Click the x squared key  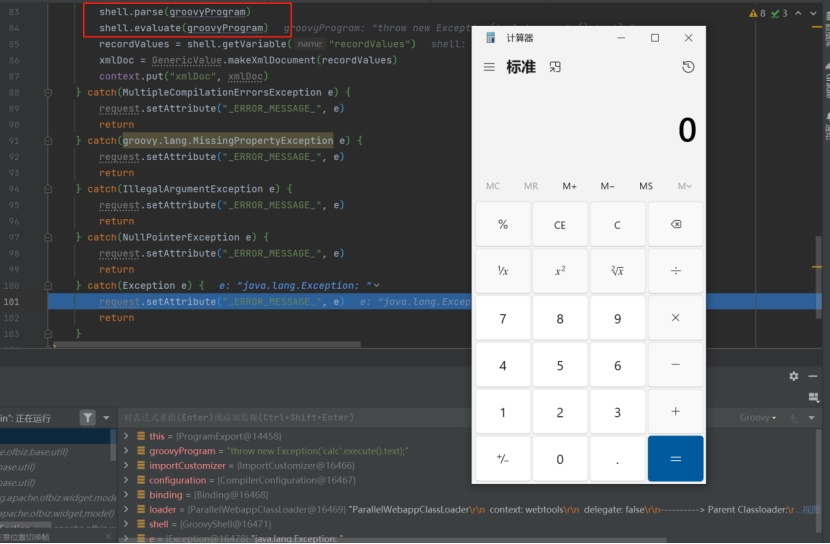point(560,271)
